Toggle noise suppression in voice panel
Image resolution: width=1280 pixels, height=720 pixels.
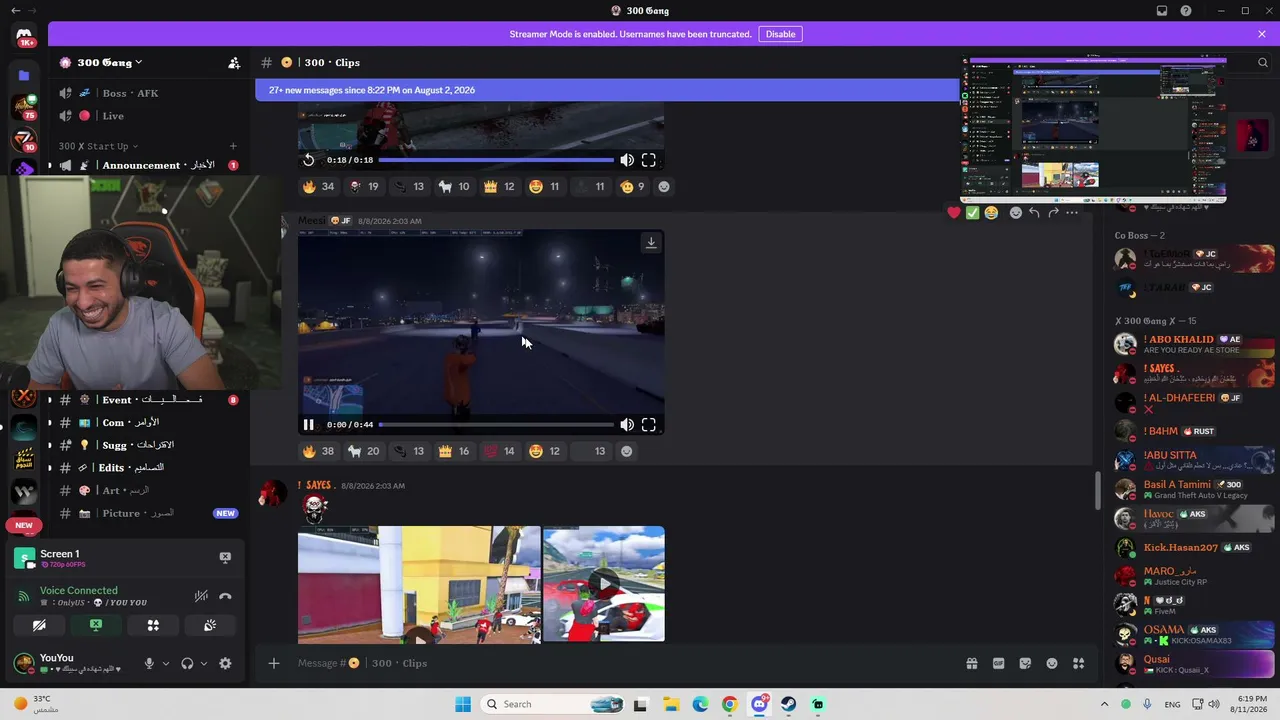(x=201, y=596)
